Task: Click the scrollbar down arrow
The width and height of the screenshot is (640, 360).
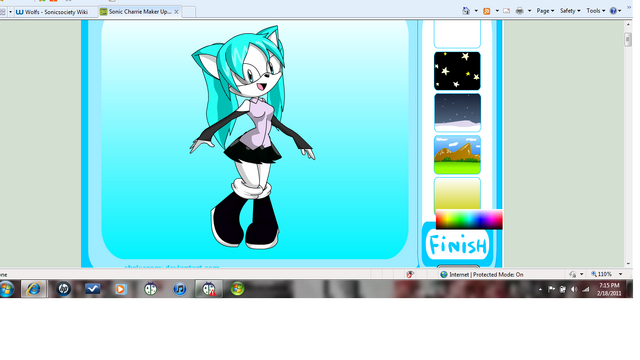Action: click(x=628, y=264)
